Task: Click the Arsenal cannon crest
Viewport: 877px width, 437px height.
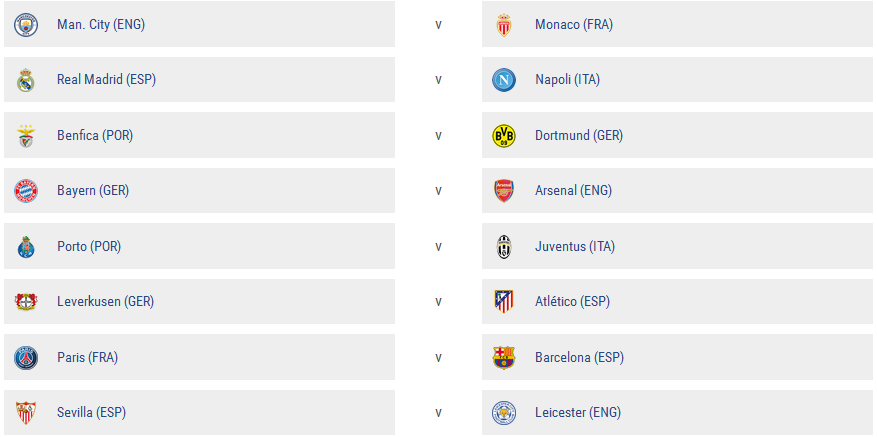Action: [x=504, y=191]
